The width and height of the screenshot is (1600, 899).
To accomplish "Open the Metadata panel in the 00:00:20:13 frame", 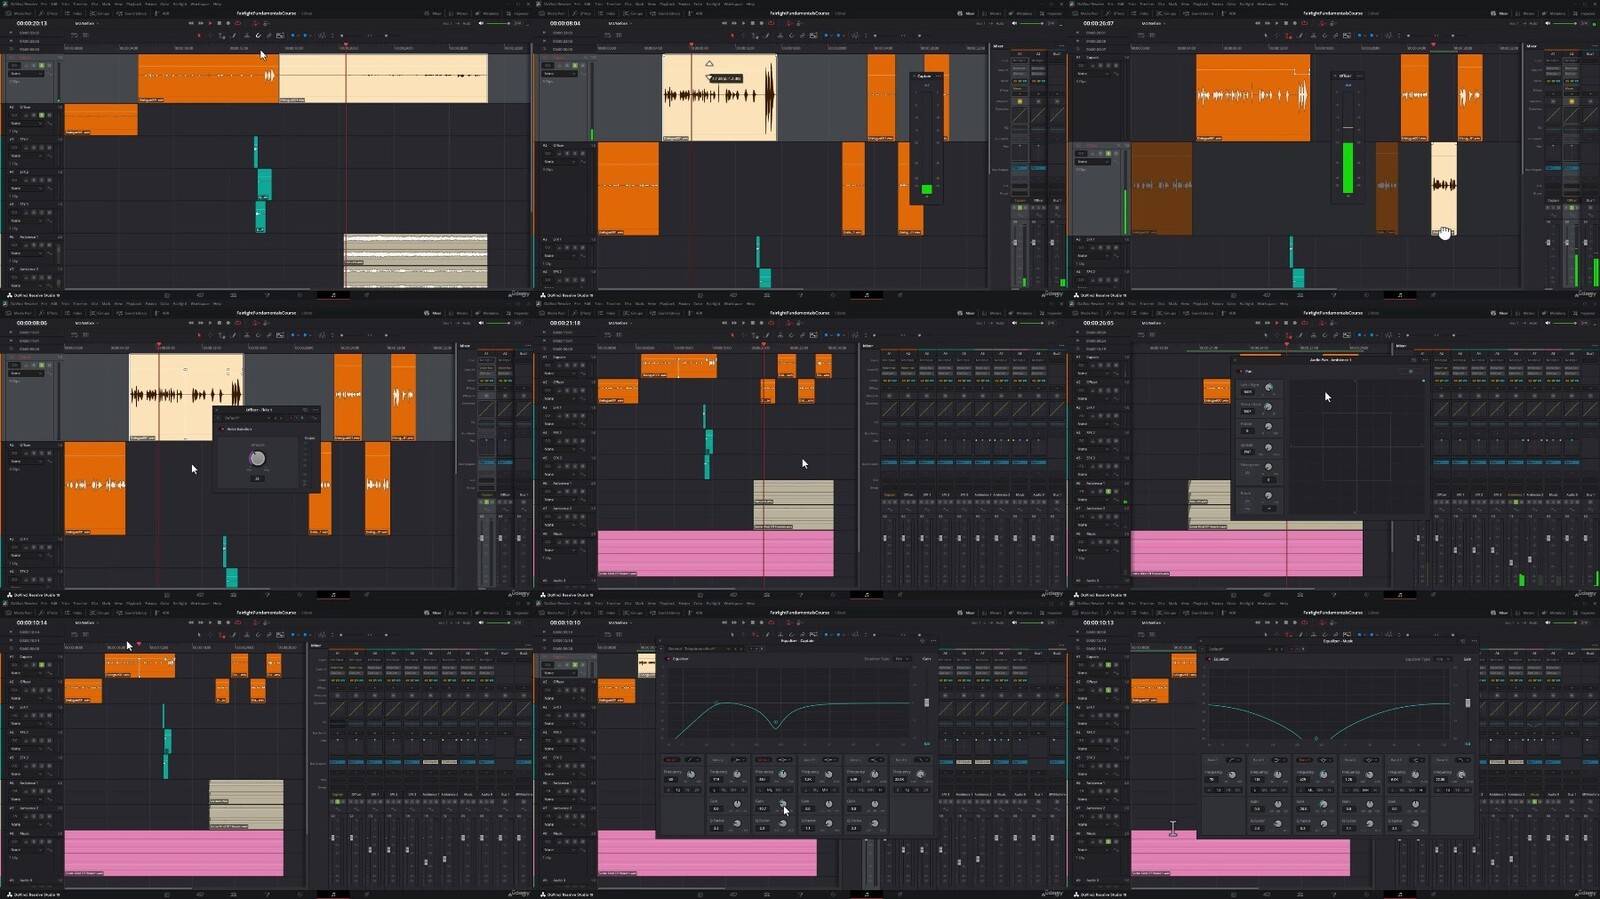I will (487, 13).
